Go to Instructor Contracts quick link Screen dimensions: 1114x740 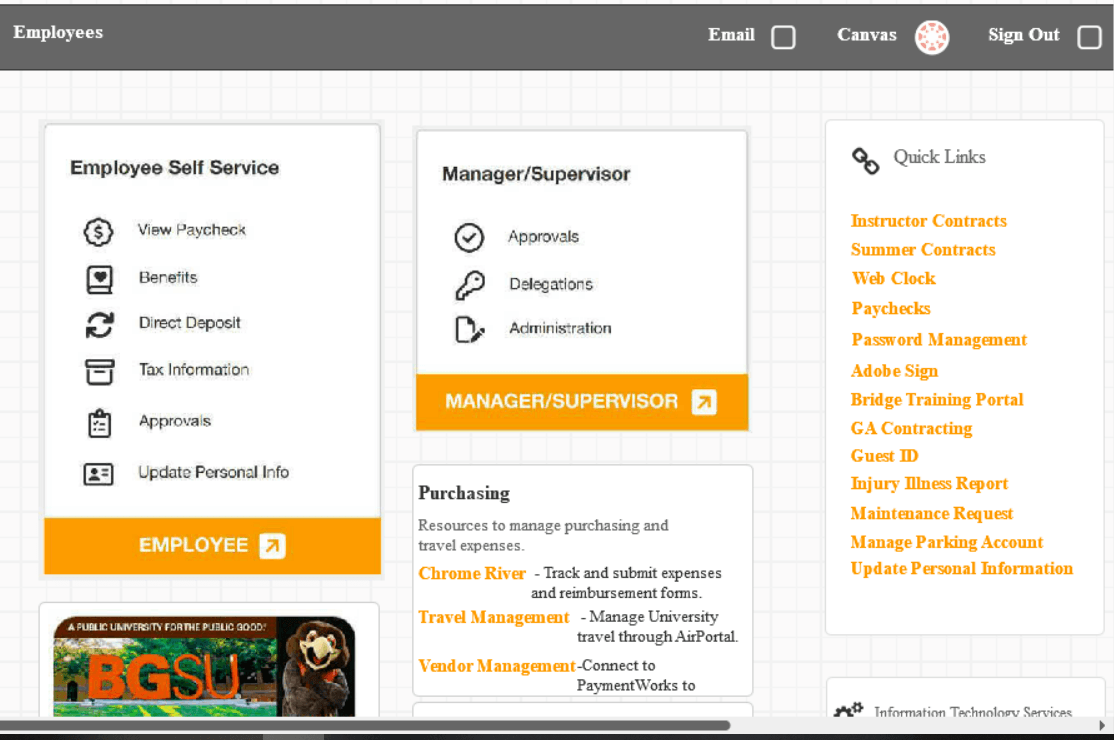[928, 221]
